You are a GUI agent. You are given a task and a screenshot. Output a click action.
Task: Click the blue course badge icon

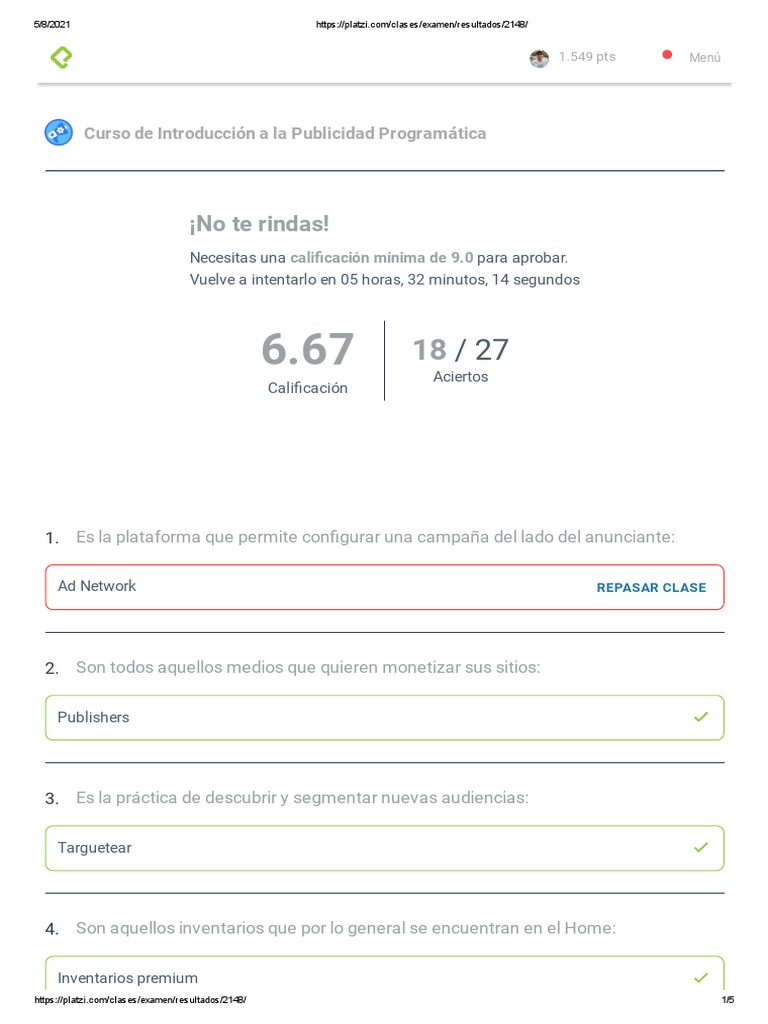pos(59,133)
